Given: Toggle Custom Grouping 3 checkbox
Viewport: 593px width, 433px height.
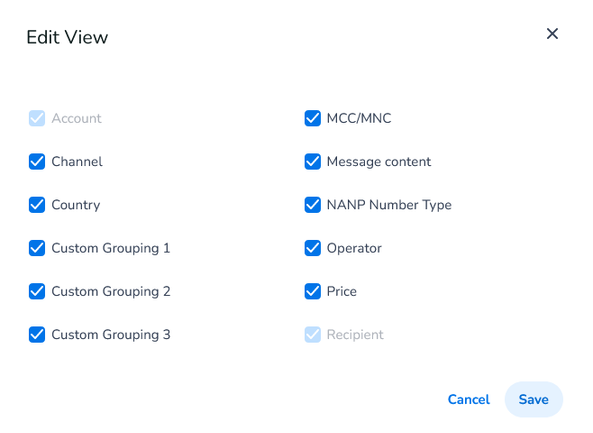Looking at the screenshot, I should tap(37, 335).
